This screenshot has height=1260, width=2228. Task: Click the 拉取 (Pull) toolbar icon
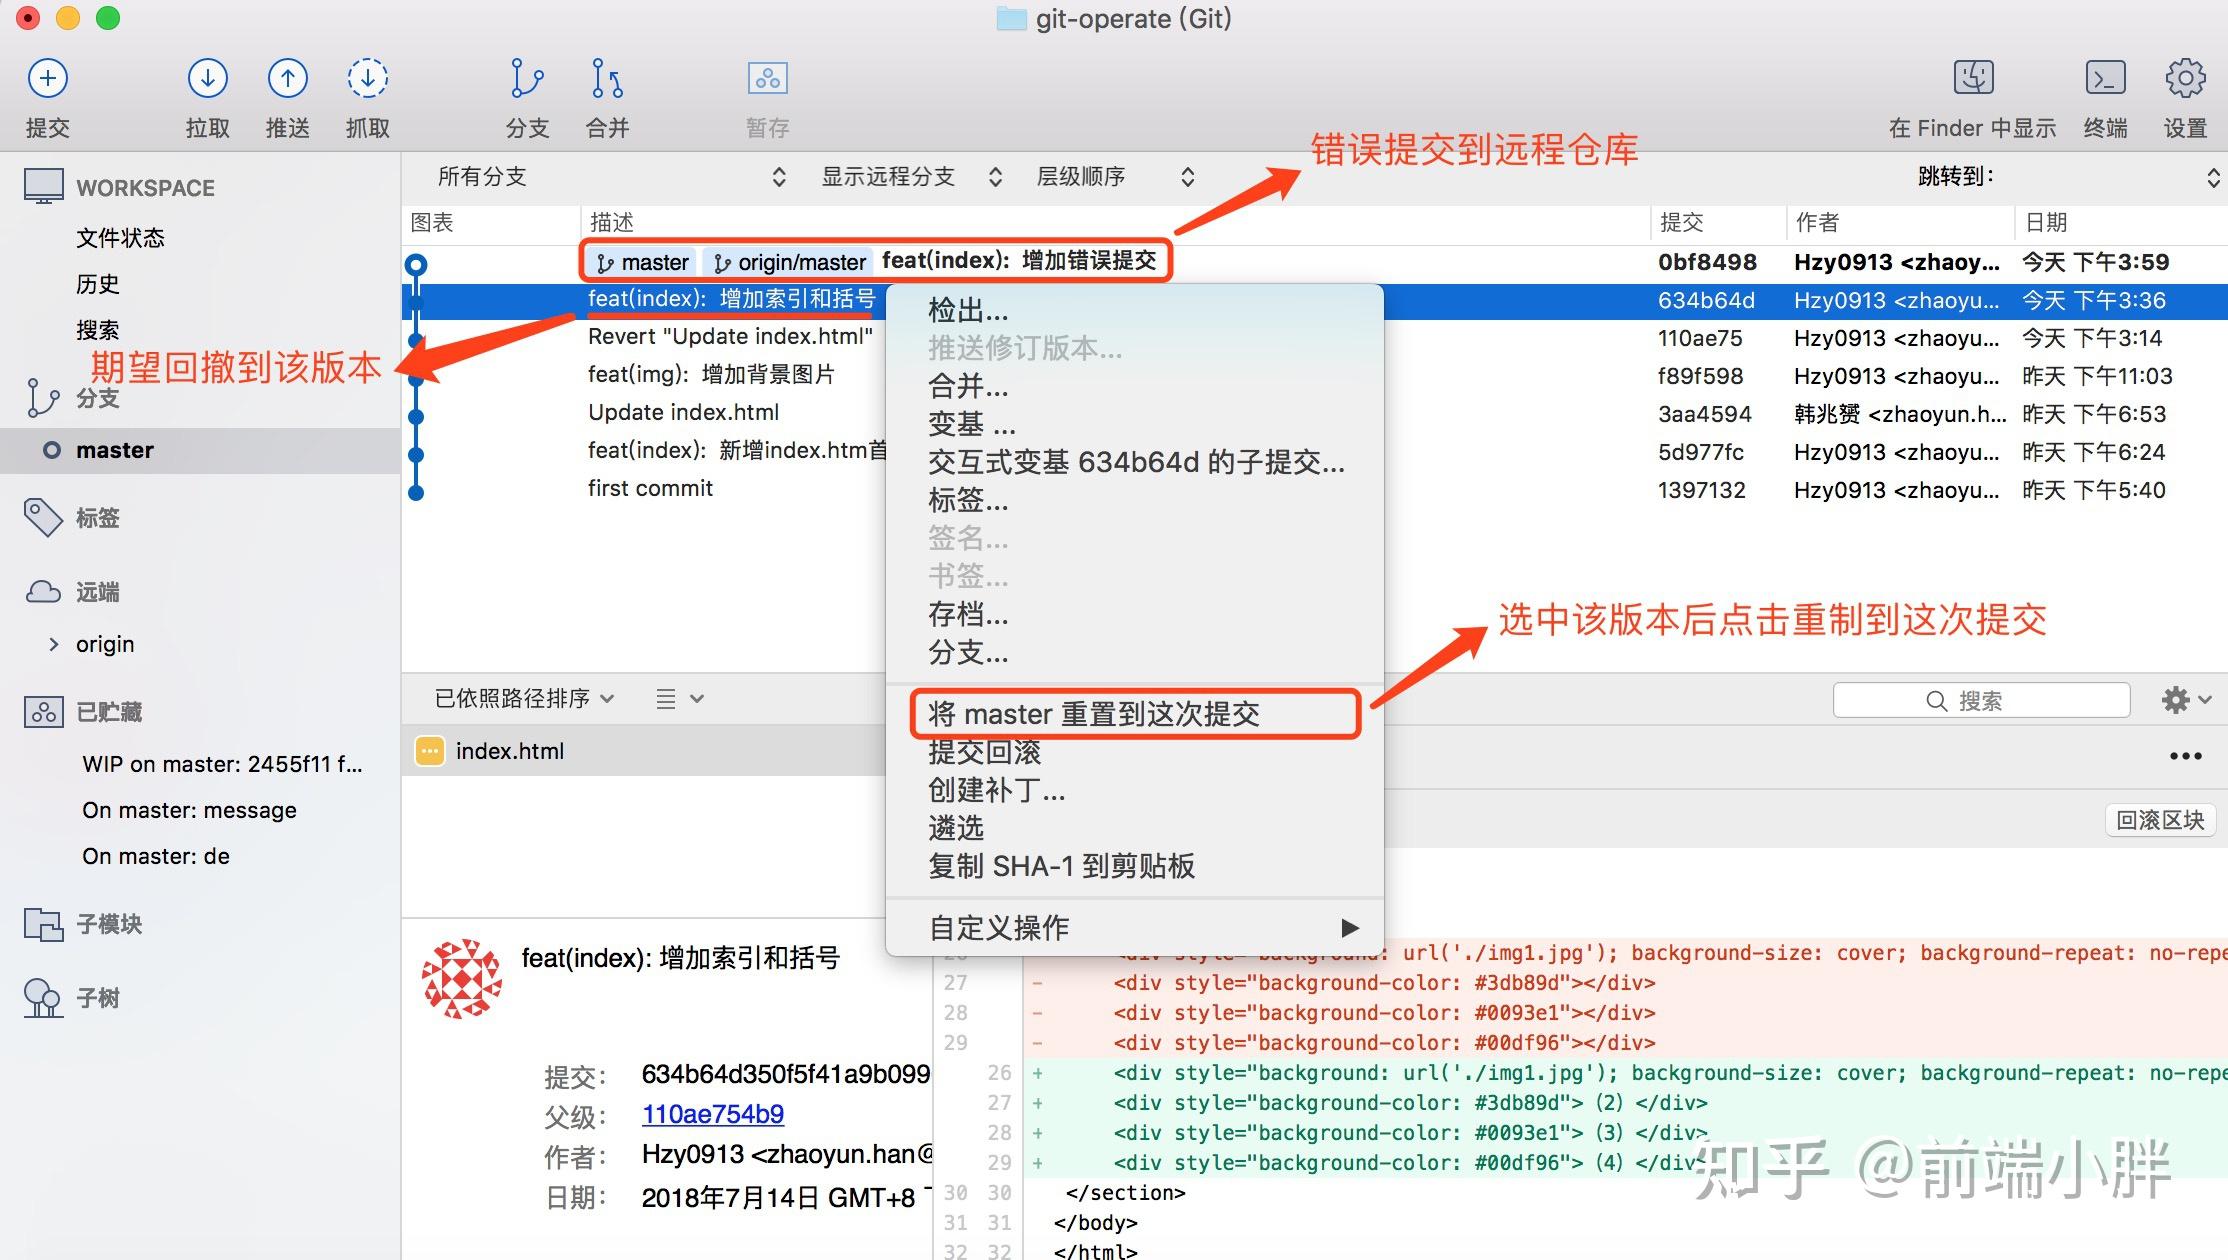(x=207, y=95)
